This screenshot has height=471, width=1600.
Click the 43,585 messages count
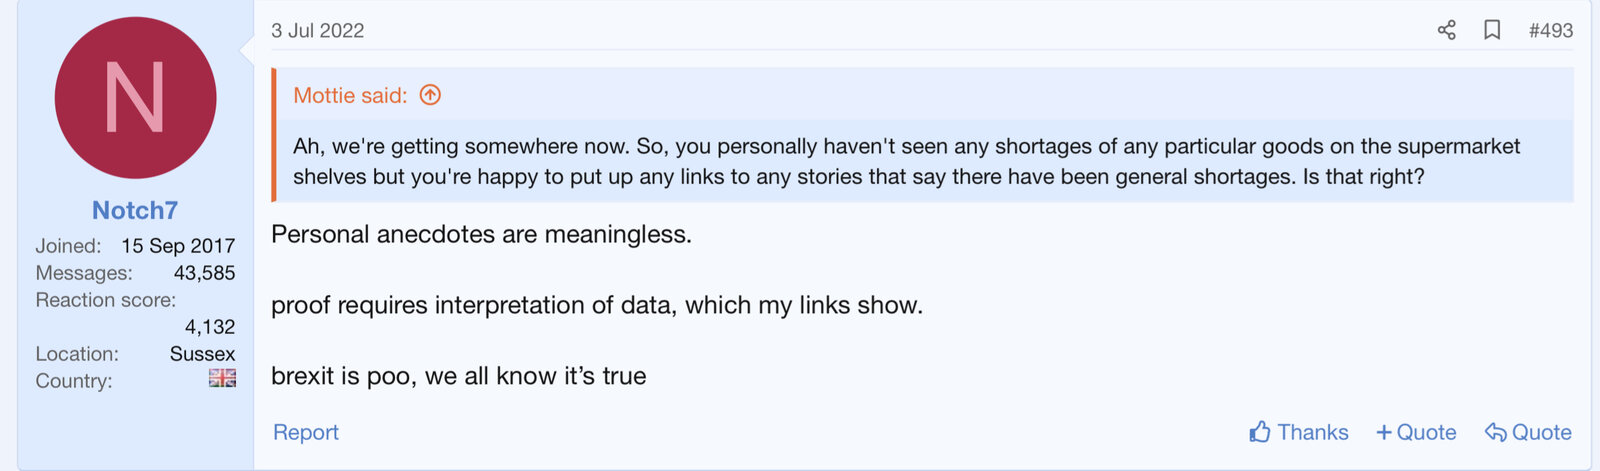tap(204, 273)
